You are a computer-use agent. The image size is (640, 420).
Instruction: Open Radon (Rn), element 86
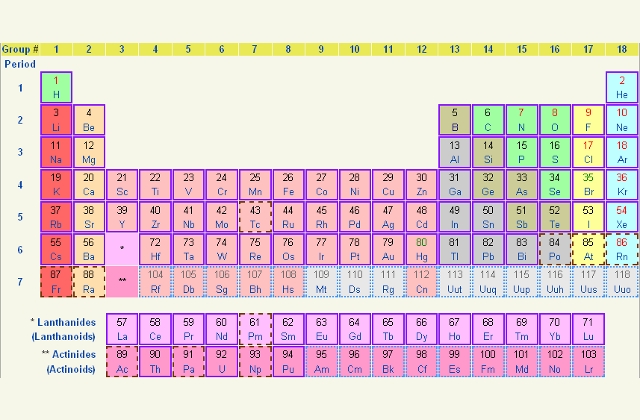(x=622, y=248)
